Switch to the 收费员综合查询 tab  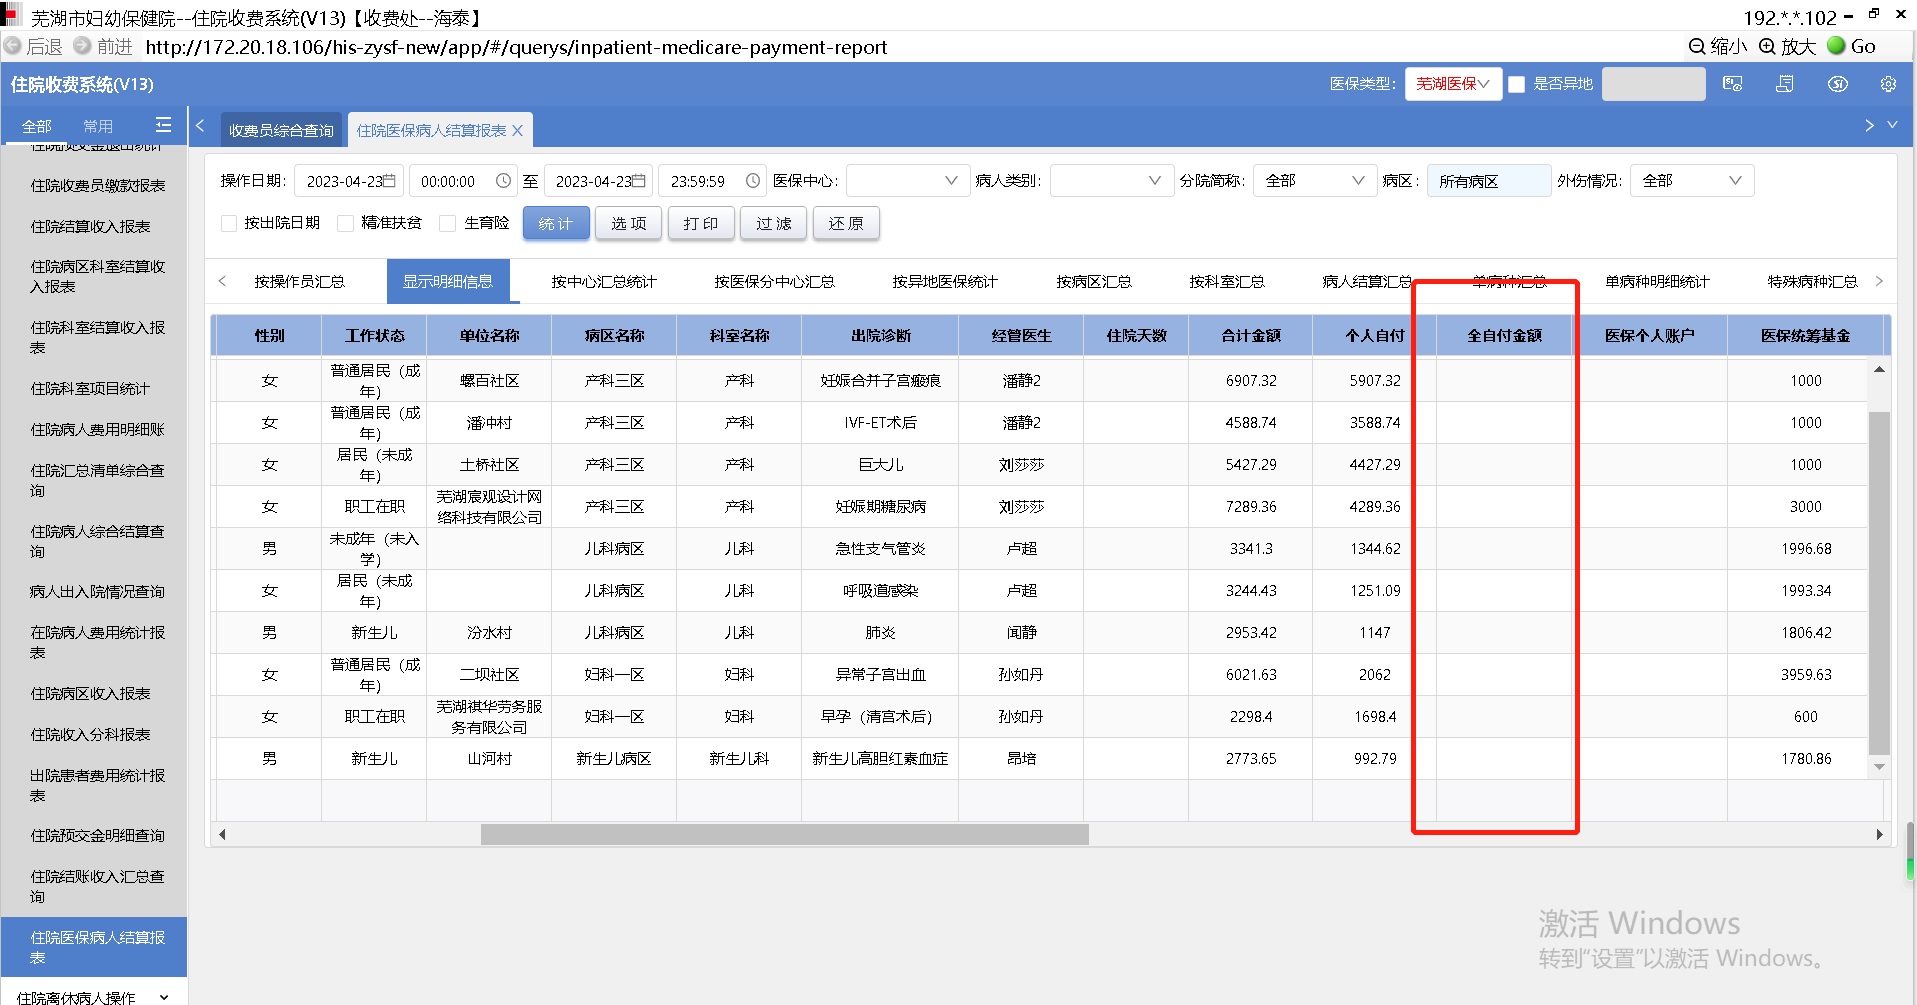pyautogui.click(x=281, y=131)
